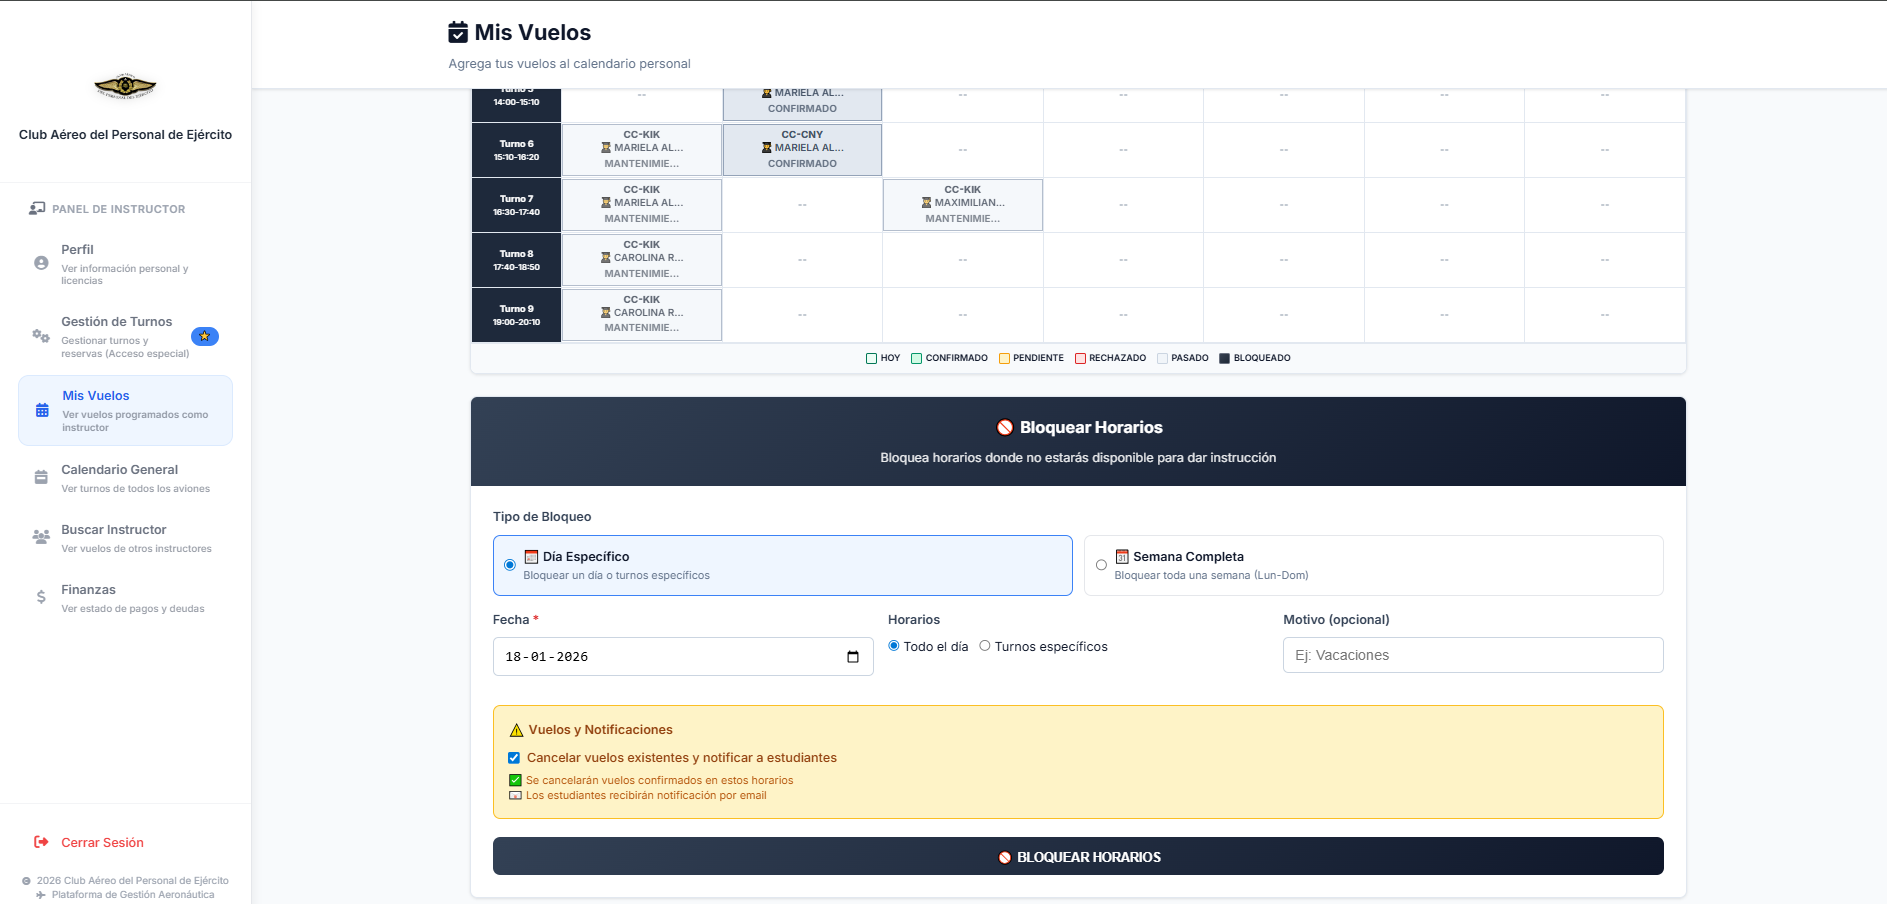
Task: Click the Cerrar Sesión link
Action: (102, 843)
